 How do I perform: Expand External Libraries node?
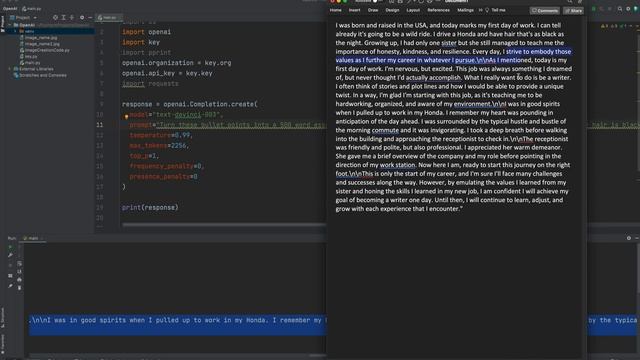(10, 69)
